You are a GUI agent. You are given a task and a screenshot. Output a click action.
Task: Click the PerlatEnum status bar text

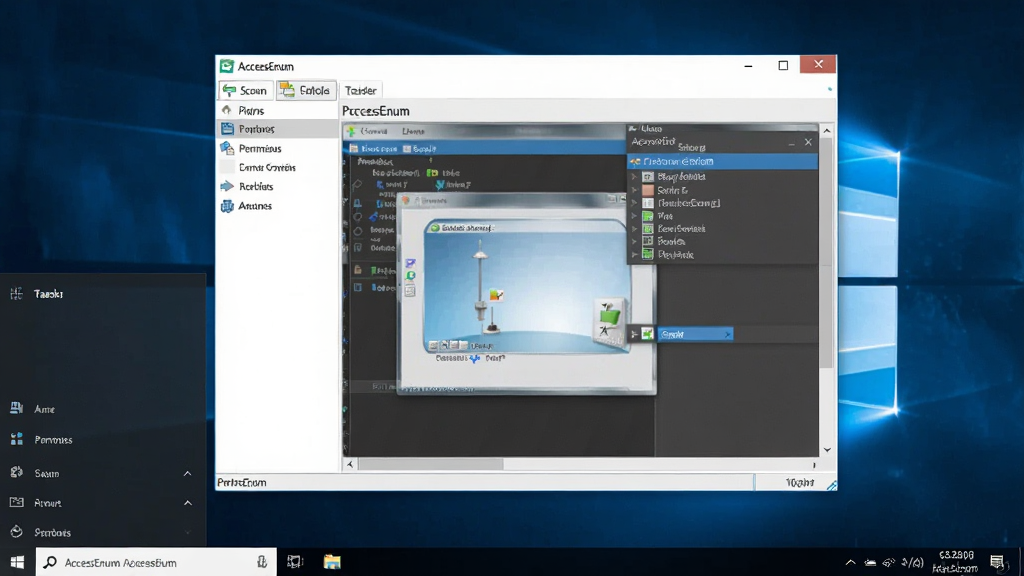coord(242,483)
